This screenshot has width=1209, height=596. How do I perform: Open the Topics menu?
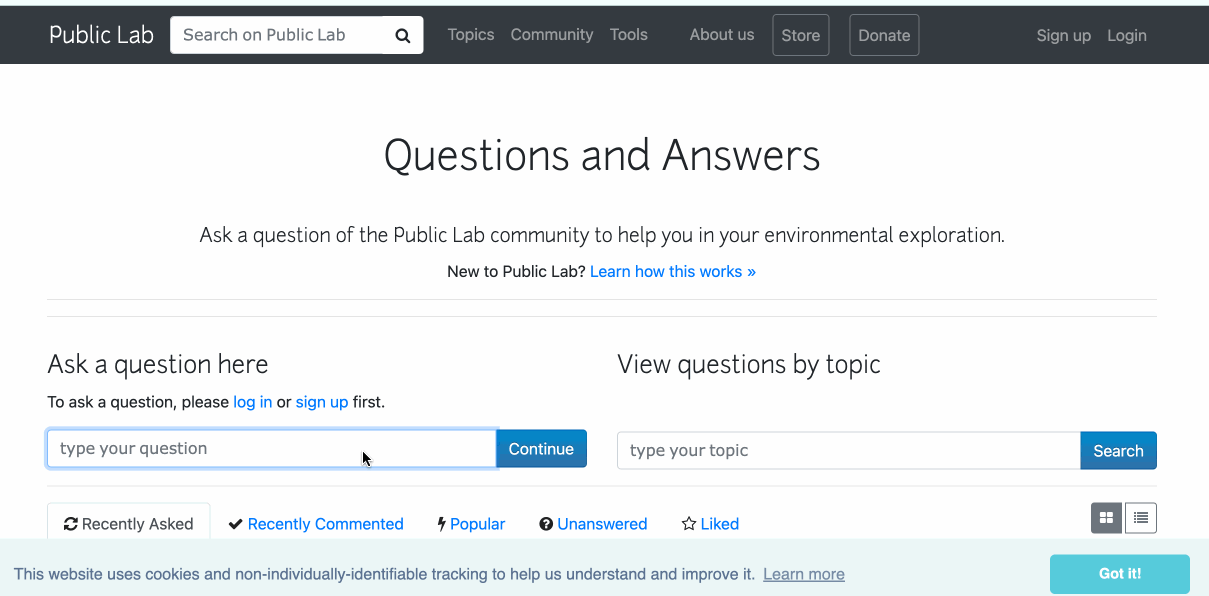[x=470, y=34]
